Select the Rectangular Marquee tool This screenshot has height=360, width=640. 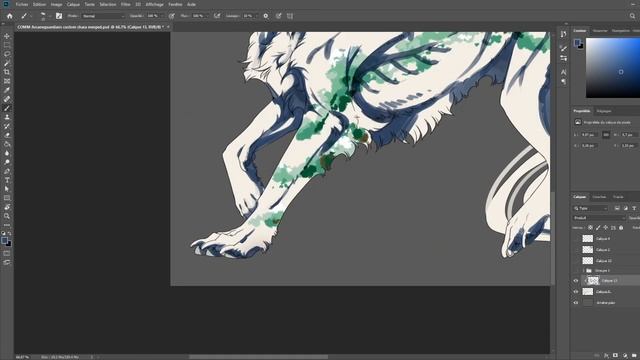coord(7,45)
